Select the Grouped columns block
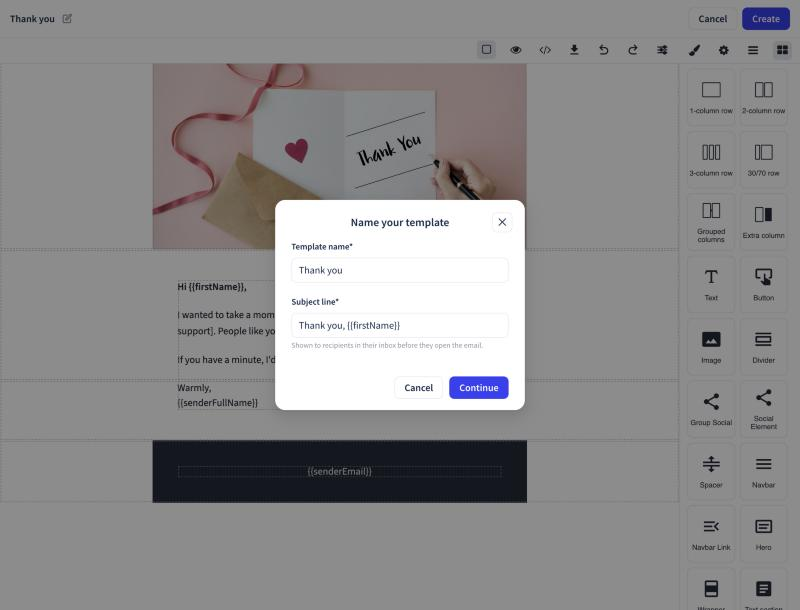This screenshot has height=610, width=800. [x=711, y=222]
